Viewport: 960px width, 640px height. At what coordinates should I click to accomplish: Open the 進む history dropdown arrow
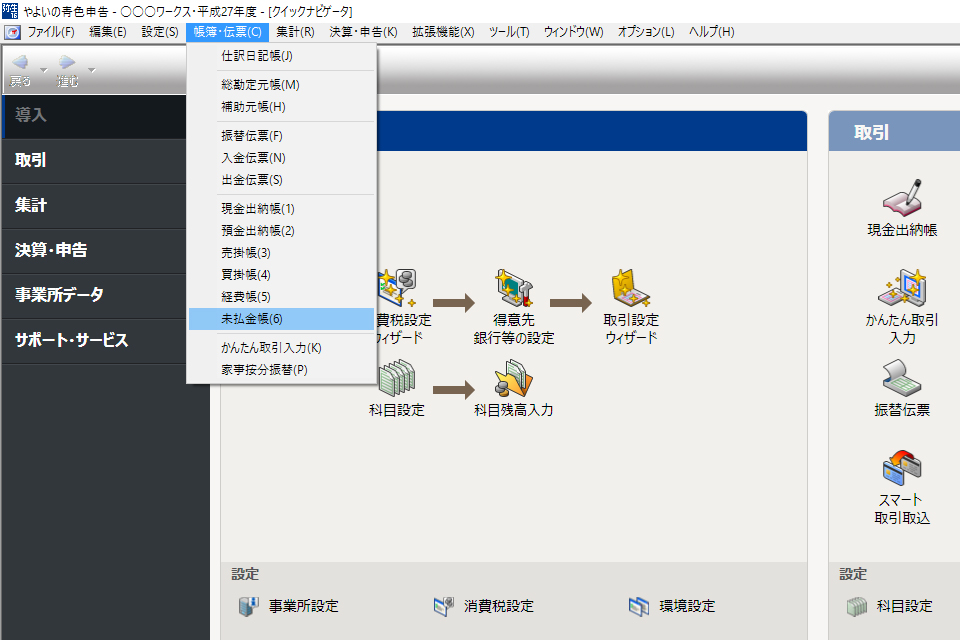(92, 70)
